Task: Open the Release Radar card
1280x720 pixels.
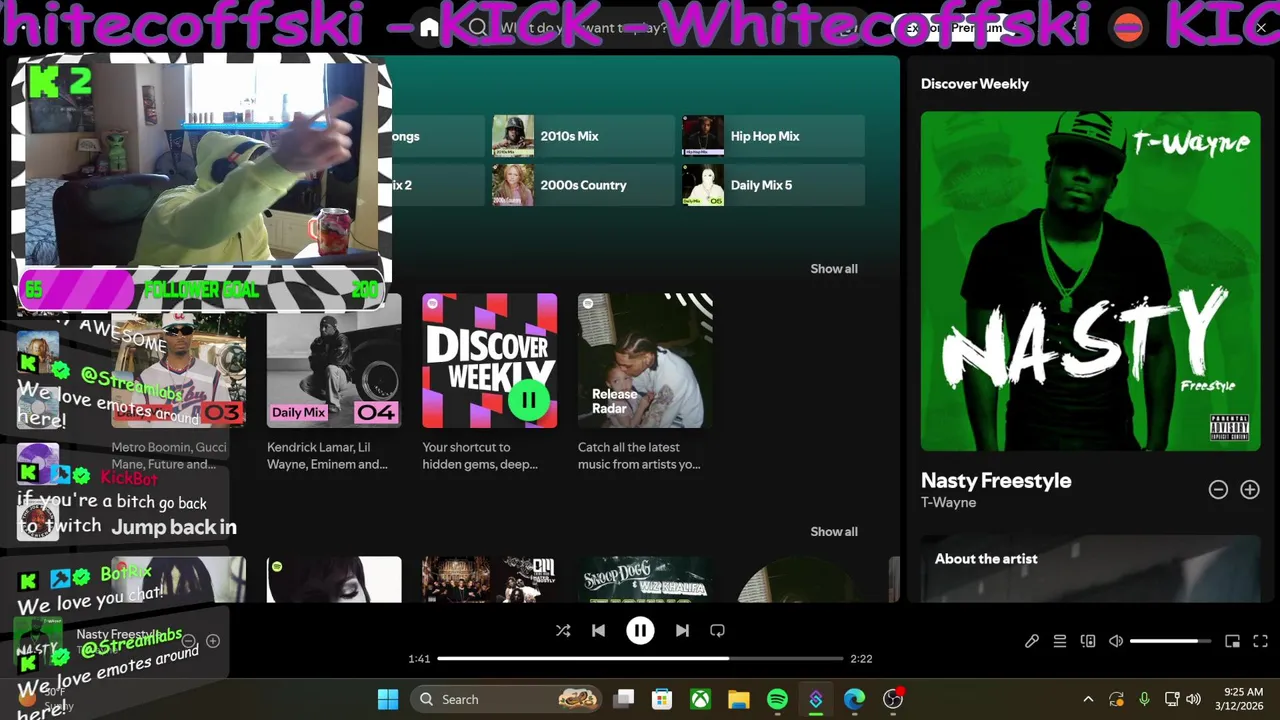Action: click(x=645, y=360)
